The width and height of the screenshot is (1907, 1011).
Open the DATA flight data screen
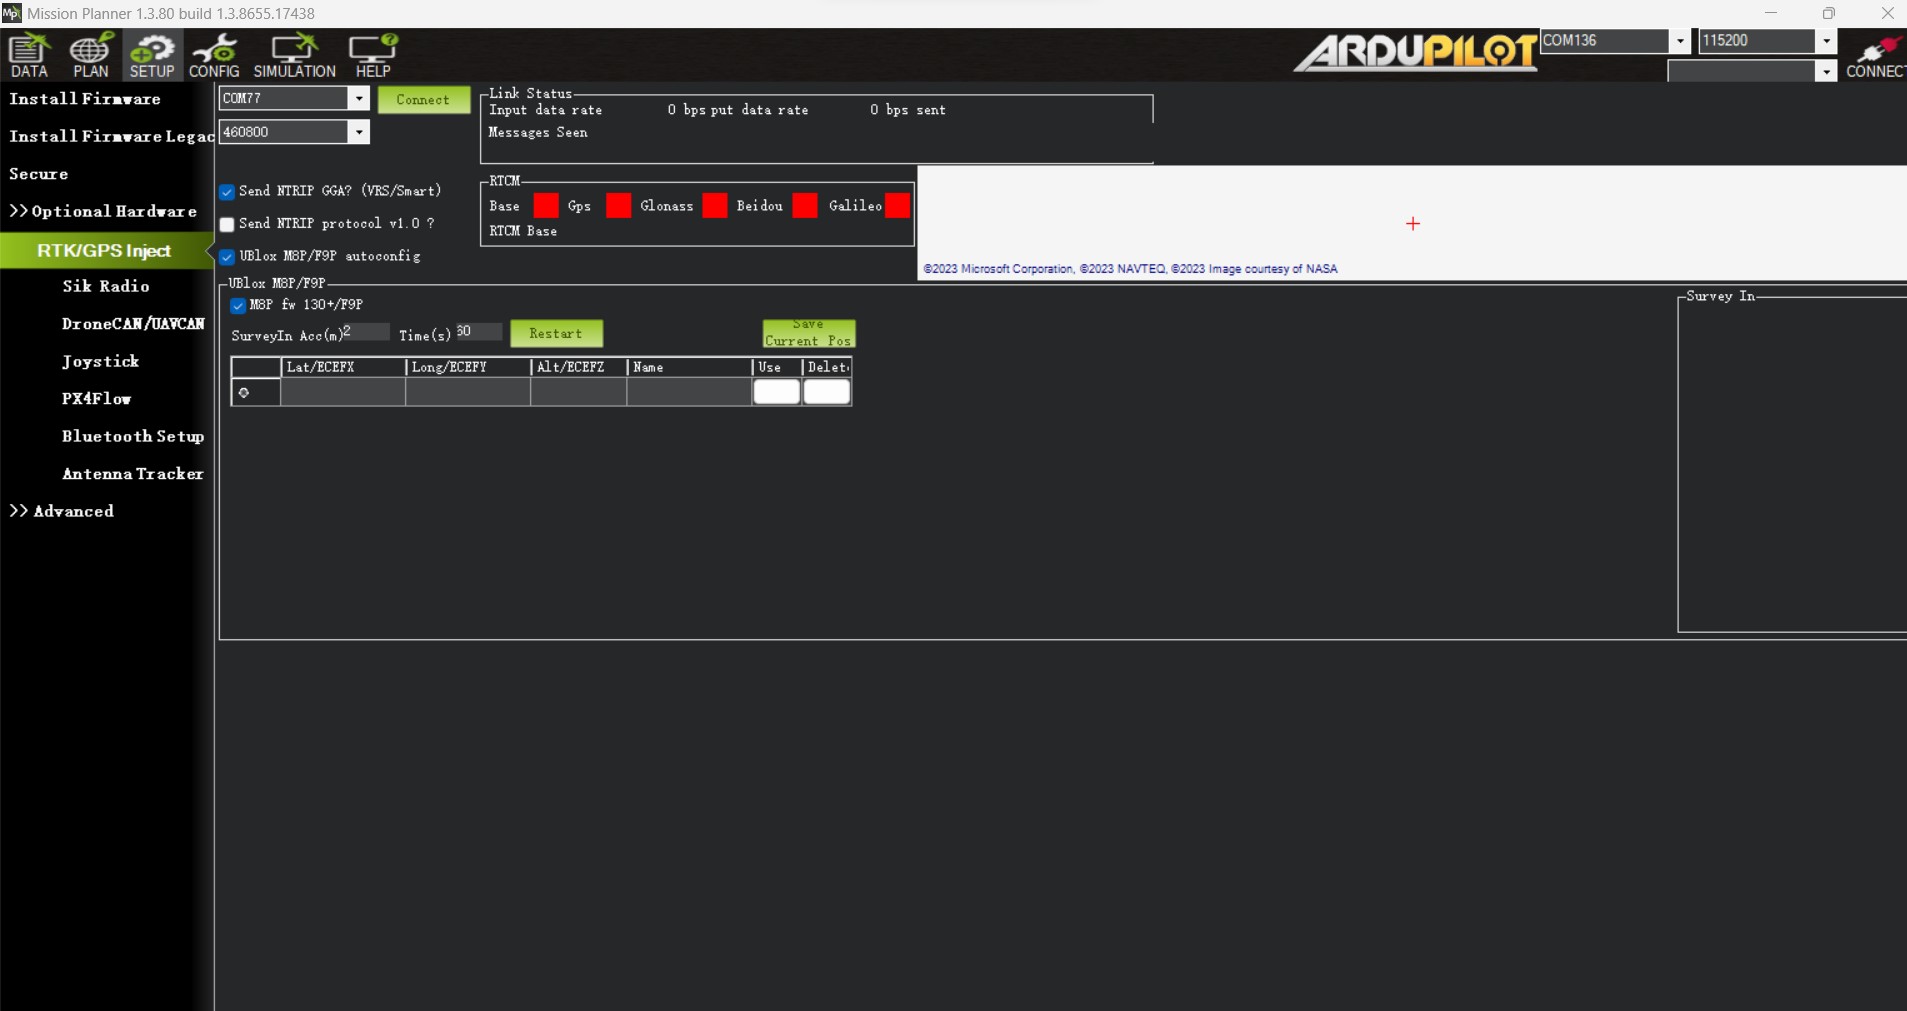(x=29, y=55)
